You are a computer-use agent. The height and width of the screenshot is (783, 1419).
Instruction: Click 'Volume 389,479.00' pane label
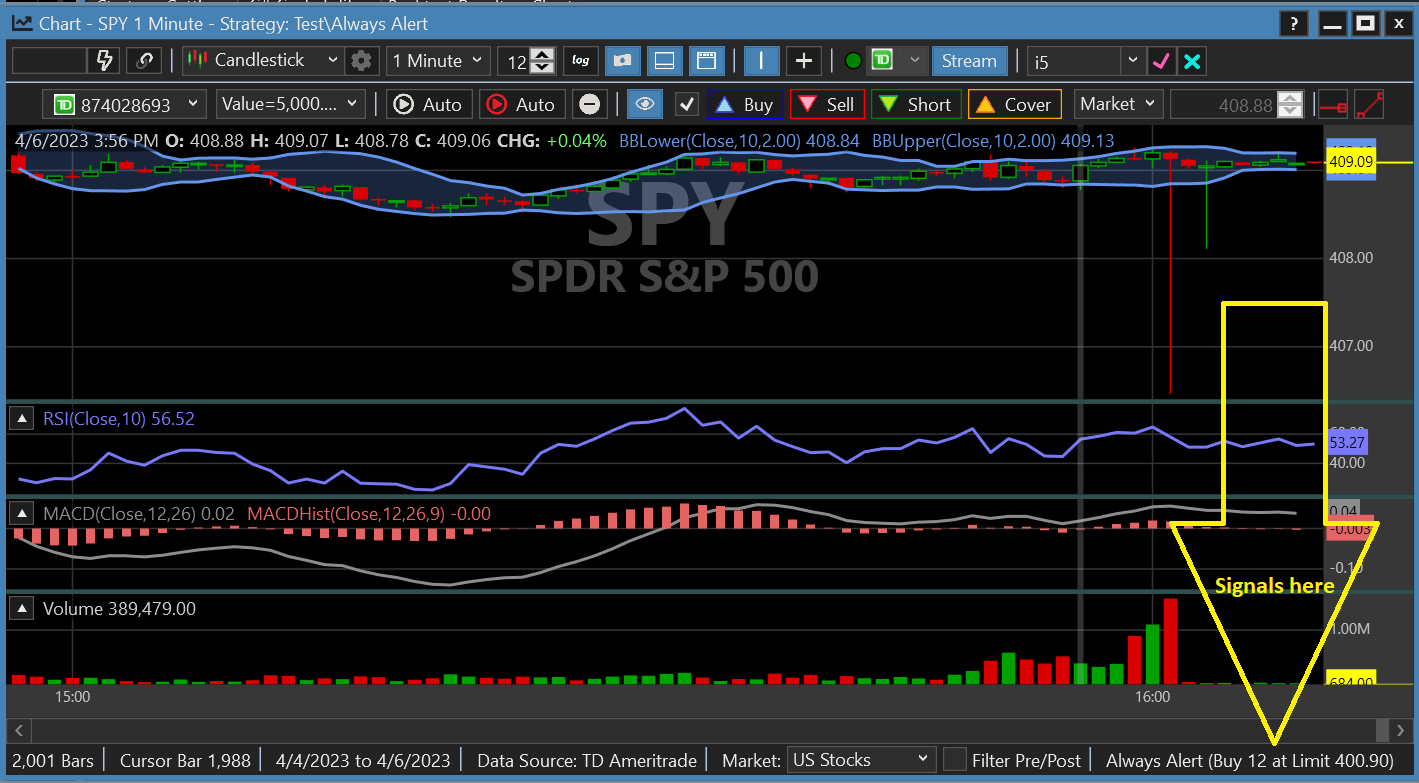click(x=119, y=608)
